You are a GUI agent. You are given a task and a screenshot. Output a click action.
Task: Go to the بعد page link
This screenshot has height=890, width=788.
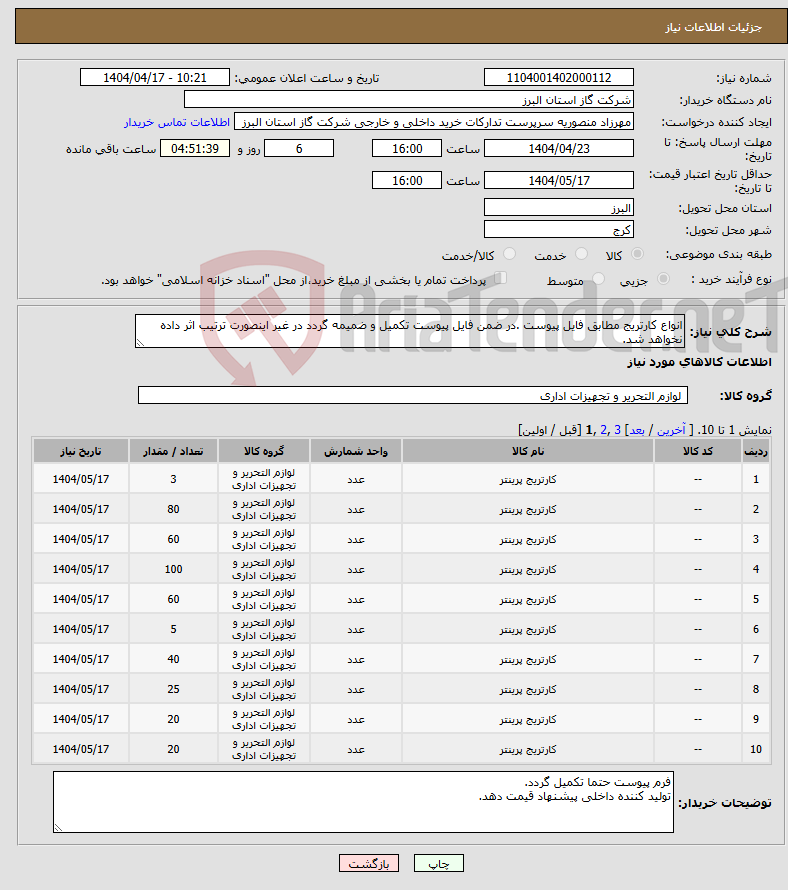pyautogui.click(x=636, y=430)
